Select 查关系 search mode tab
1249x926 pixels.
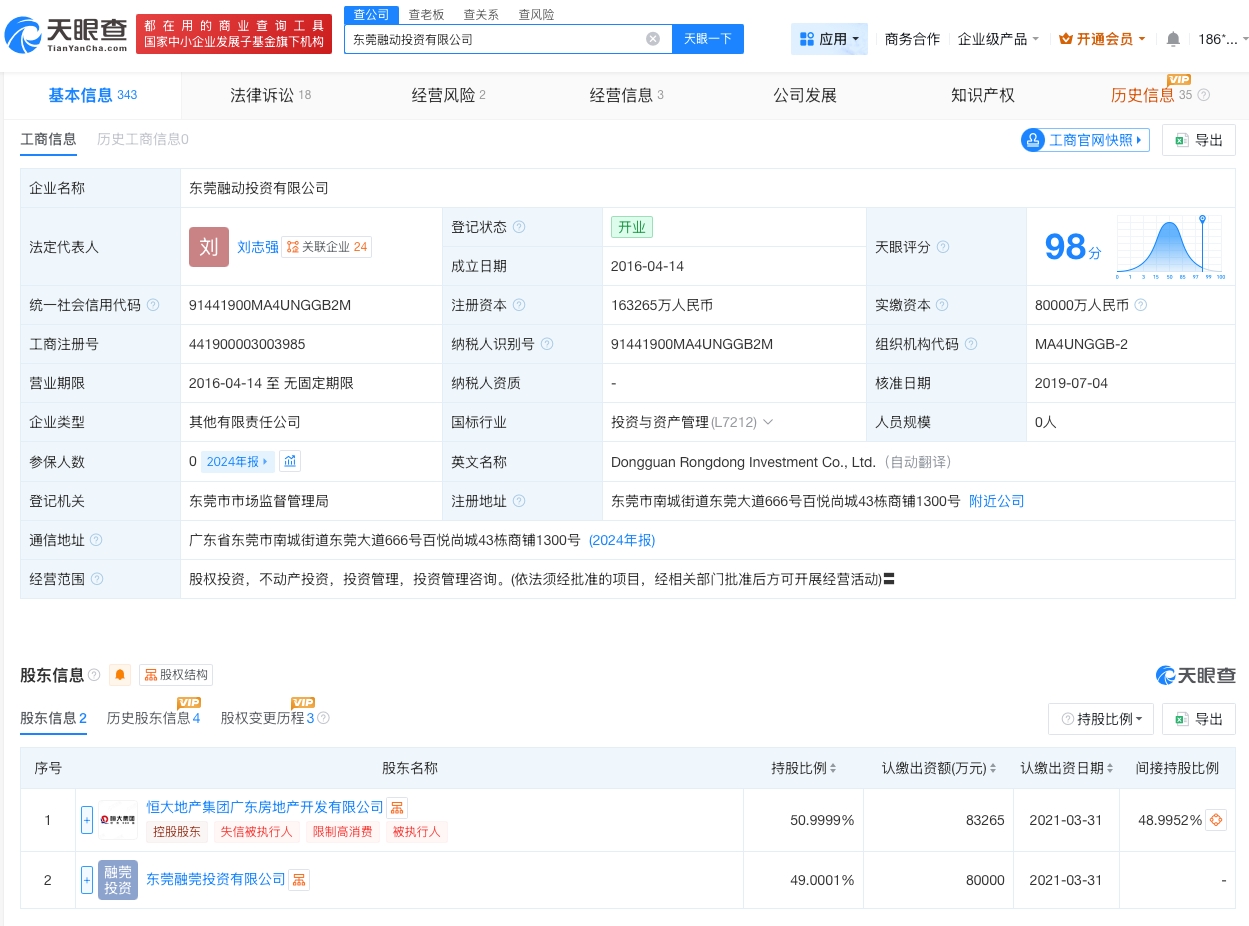click(x=481, y=15)
